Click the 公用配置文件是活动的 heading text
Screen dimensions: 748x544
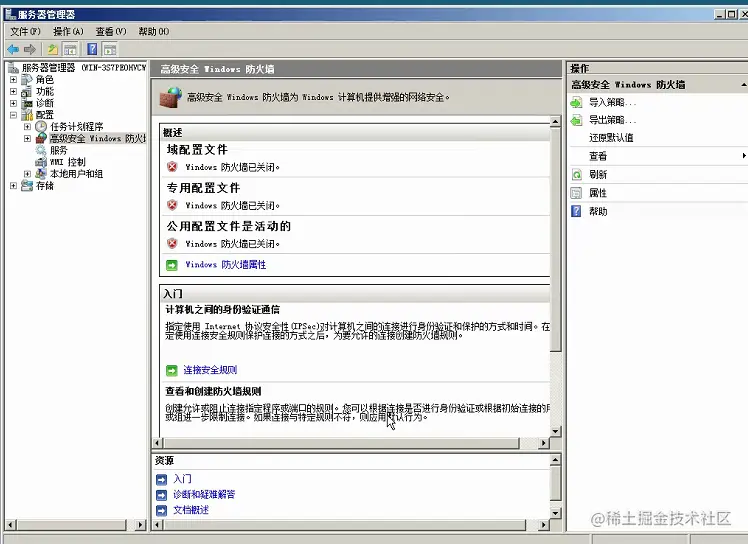click(229, 226)
